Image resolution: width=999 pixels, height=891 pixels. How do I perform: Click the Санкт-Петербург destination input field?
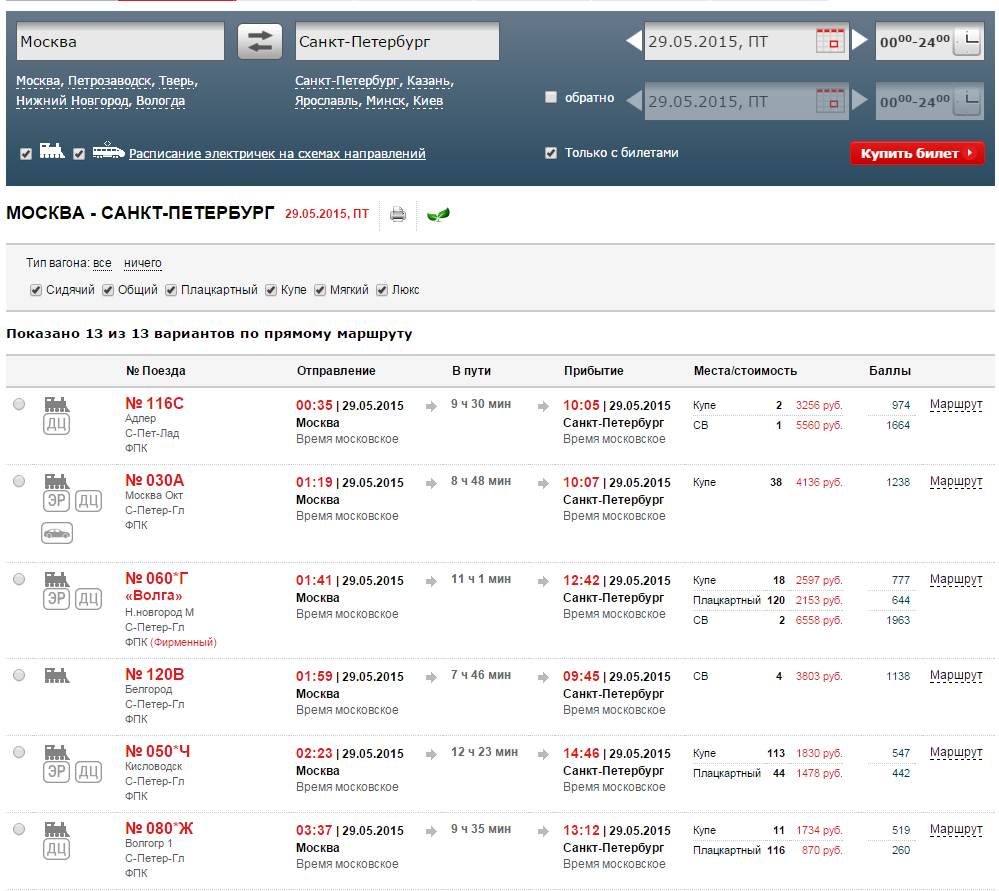(x=397, y=41)
